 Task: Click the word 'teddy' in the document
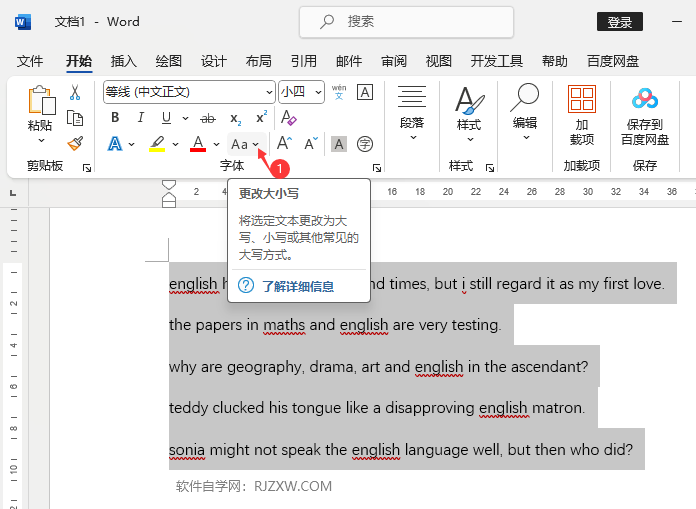coord(188,408)
